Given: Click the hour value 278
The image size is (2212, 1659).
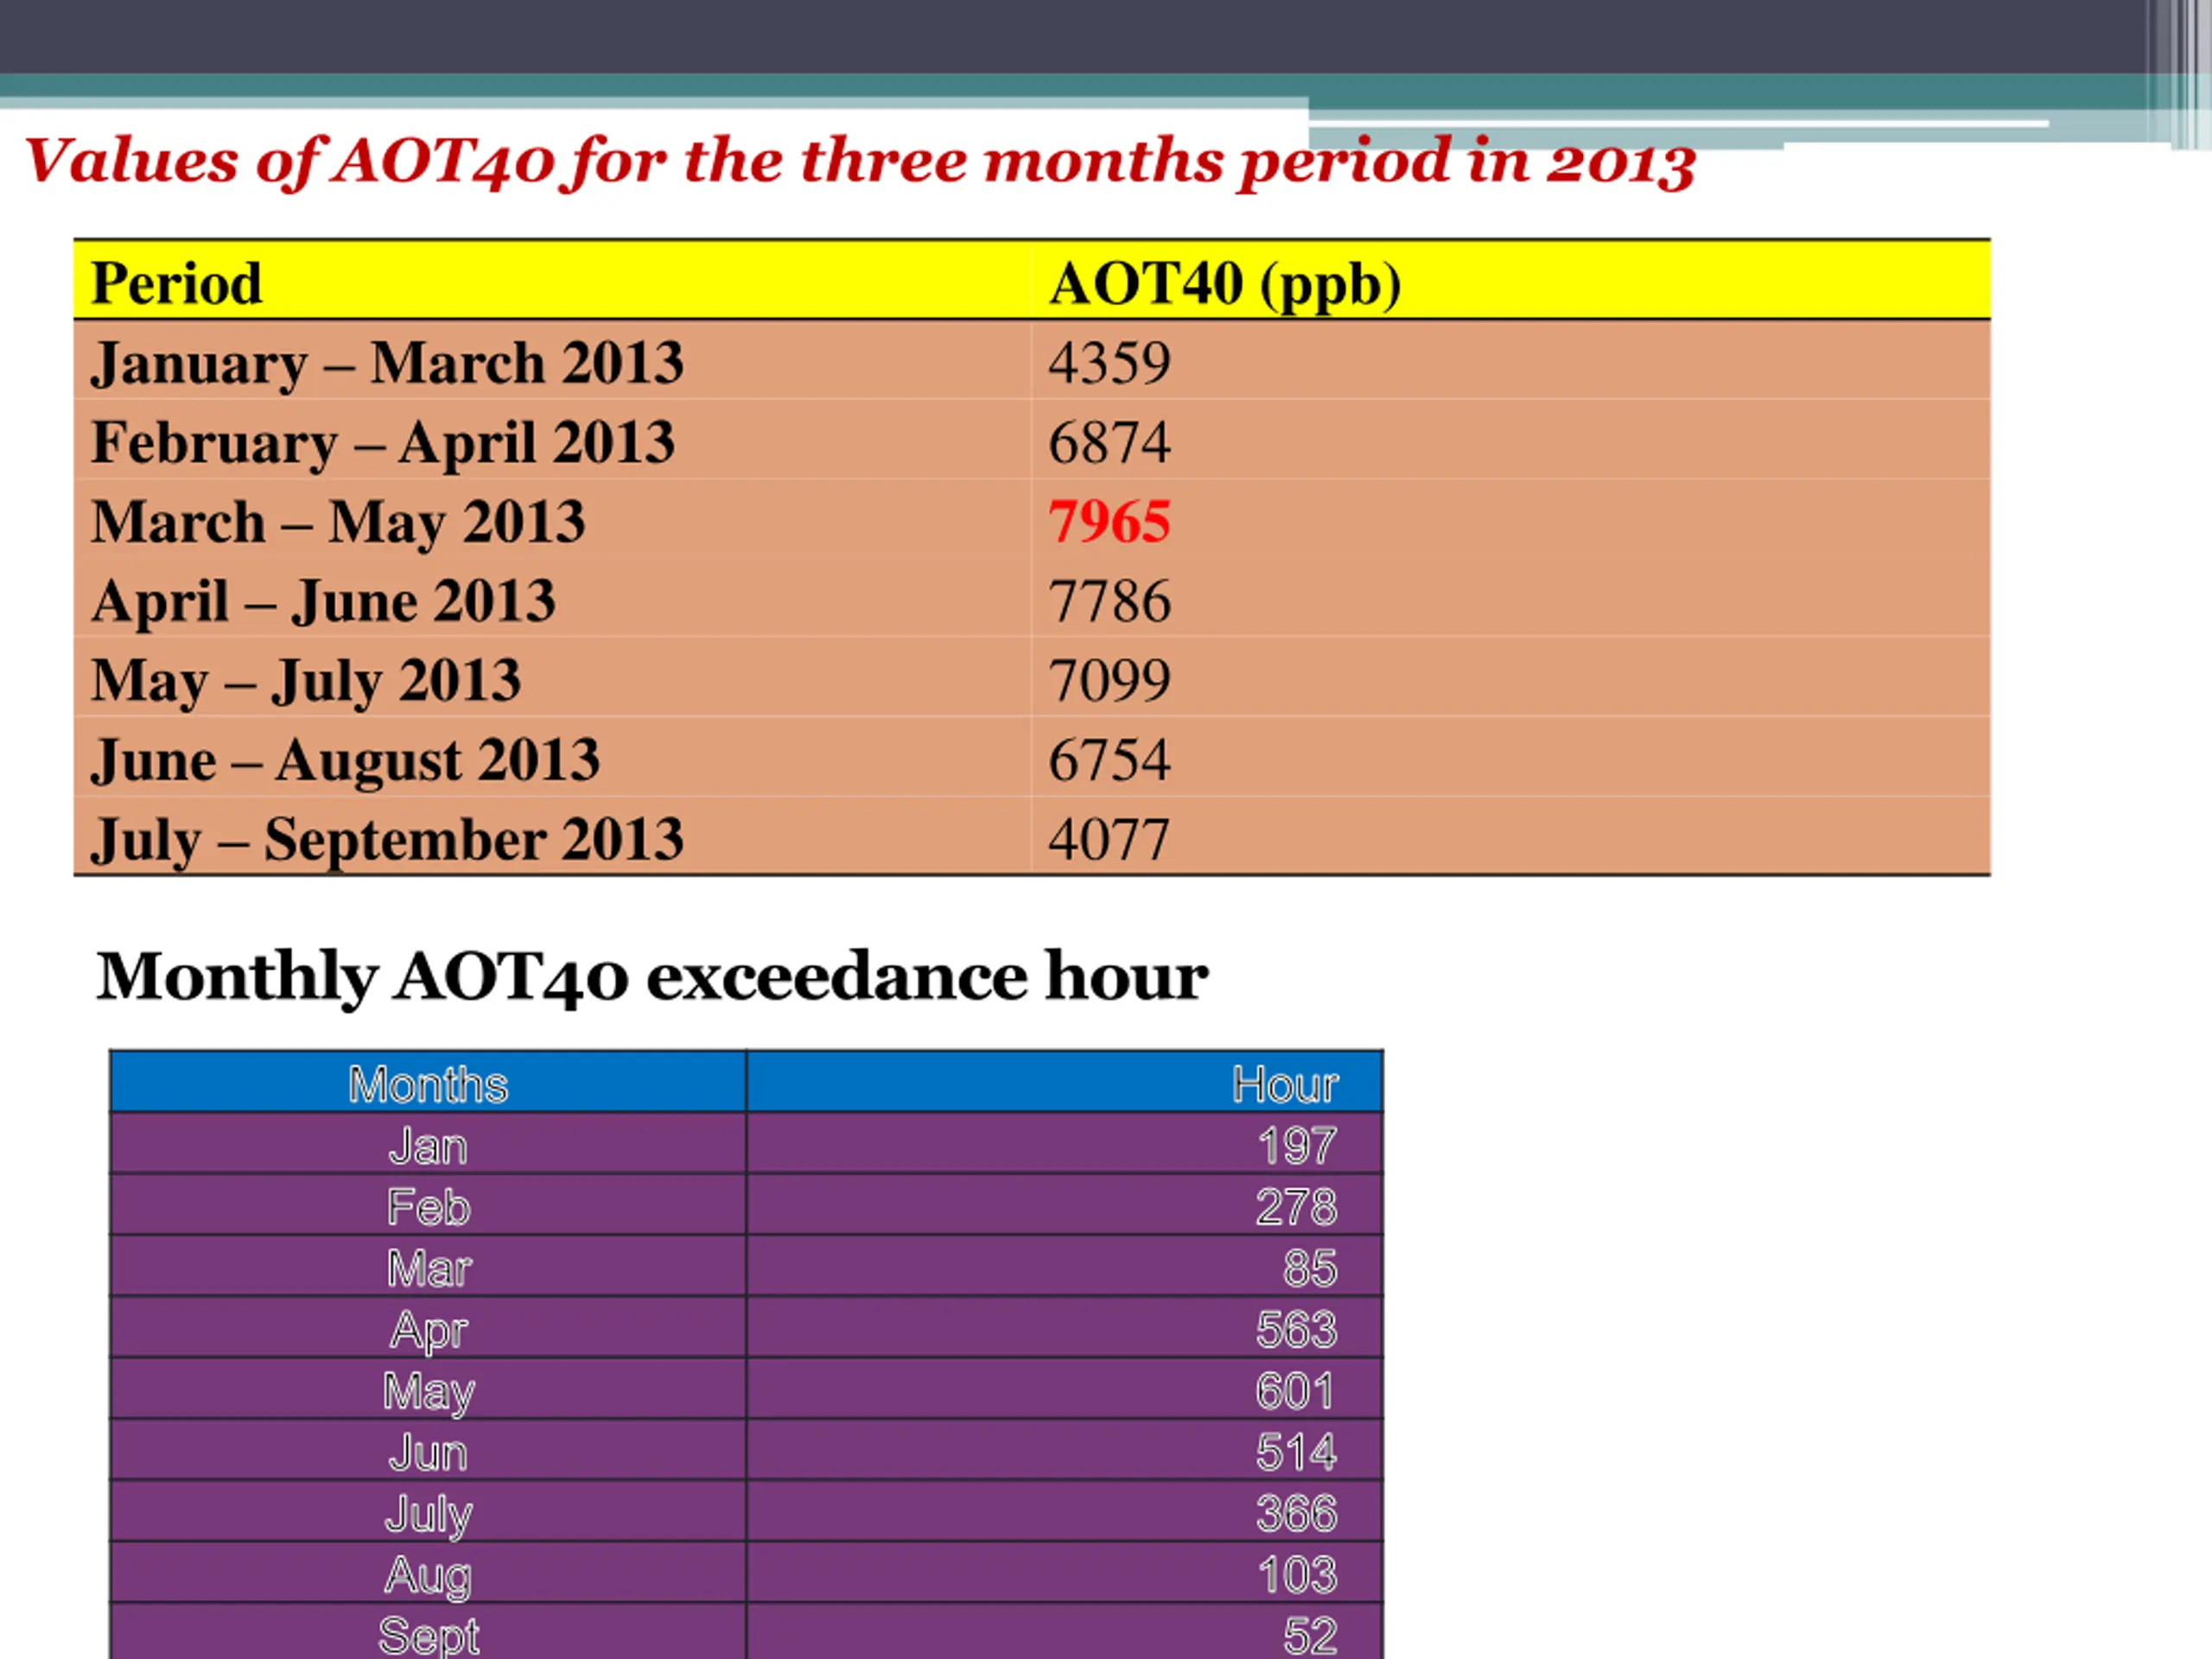Looking at the screenshot, I should 1297,1207.
